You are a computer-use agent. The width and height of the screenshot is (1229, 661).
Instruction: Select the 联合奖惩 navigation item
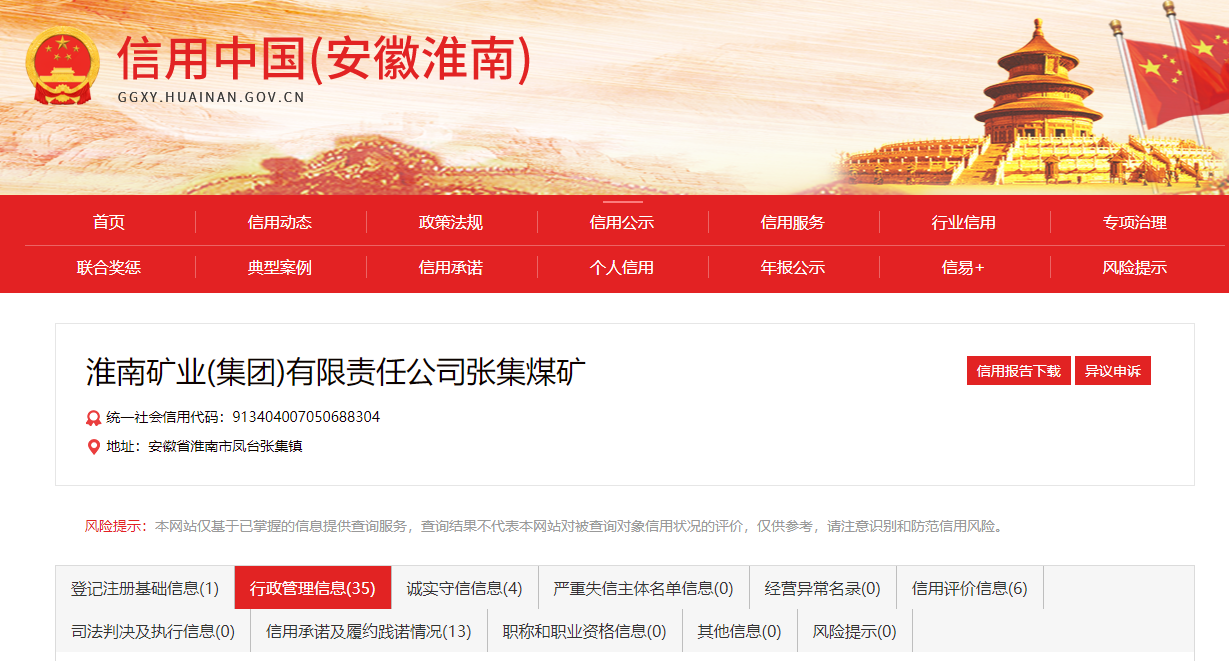[109, 267]
